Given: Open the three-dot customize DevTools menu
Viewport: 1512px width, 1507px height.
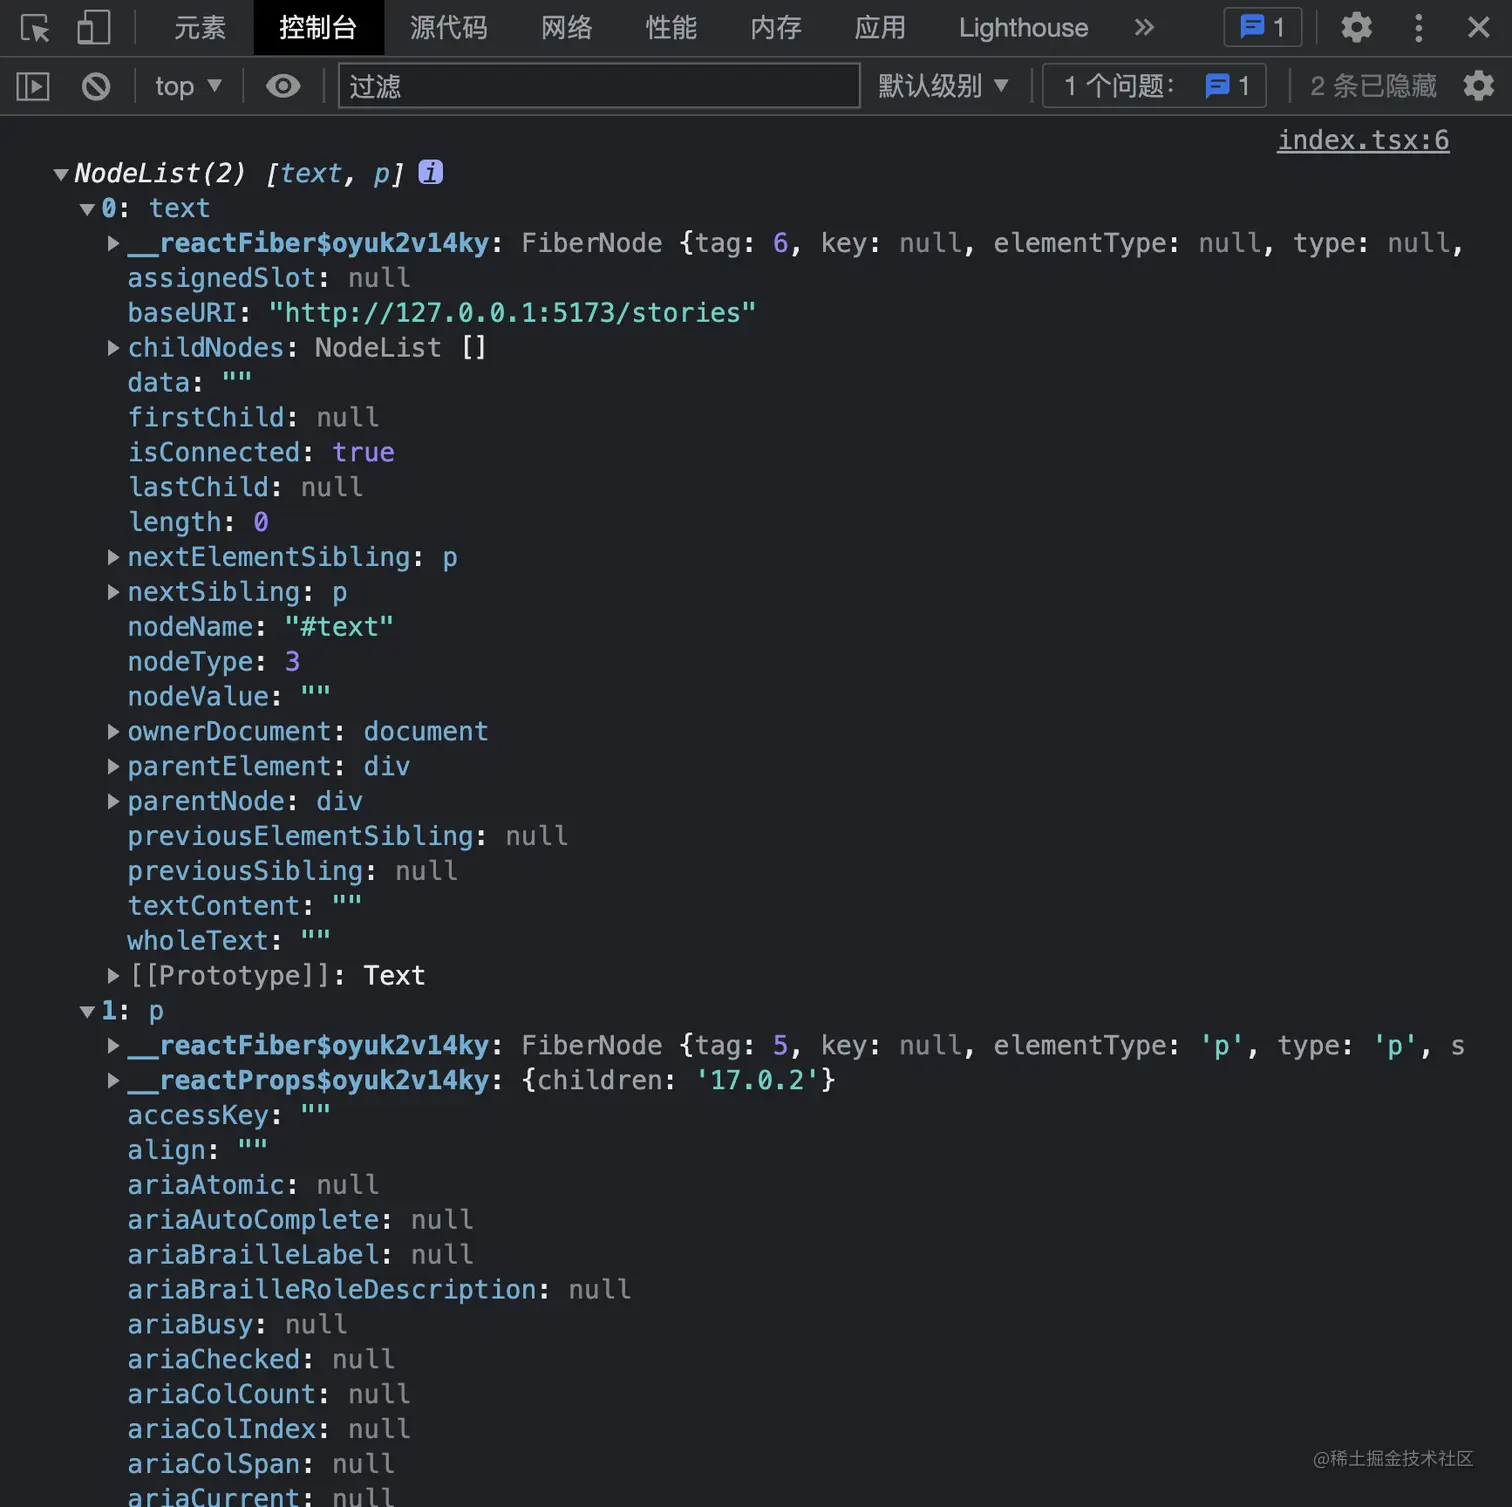Looking at the screenshot, I should 1418,27.
